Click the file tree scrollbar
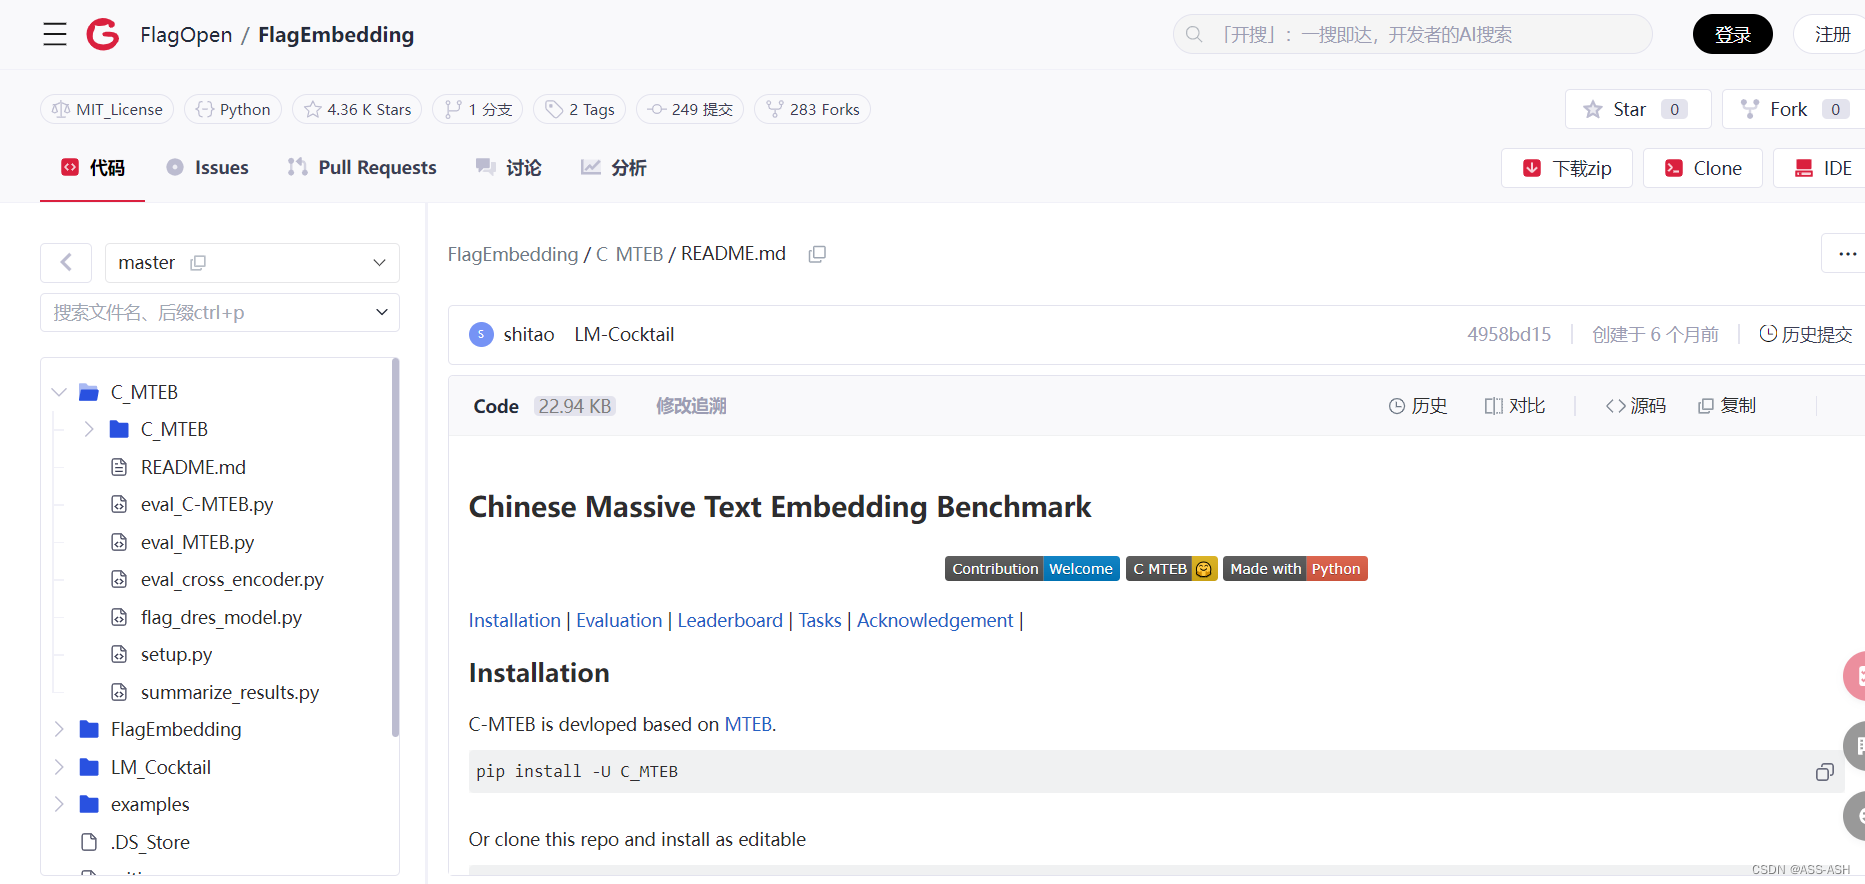The height and width of the screenshot is (884, 1865). 395,548
